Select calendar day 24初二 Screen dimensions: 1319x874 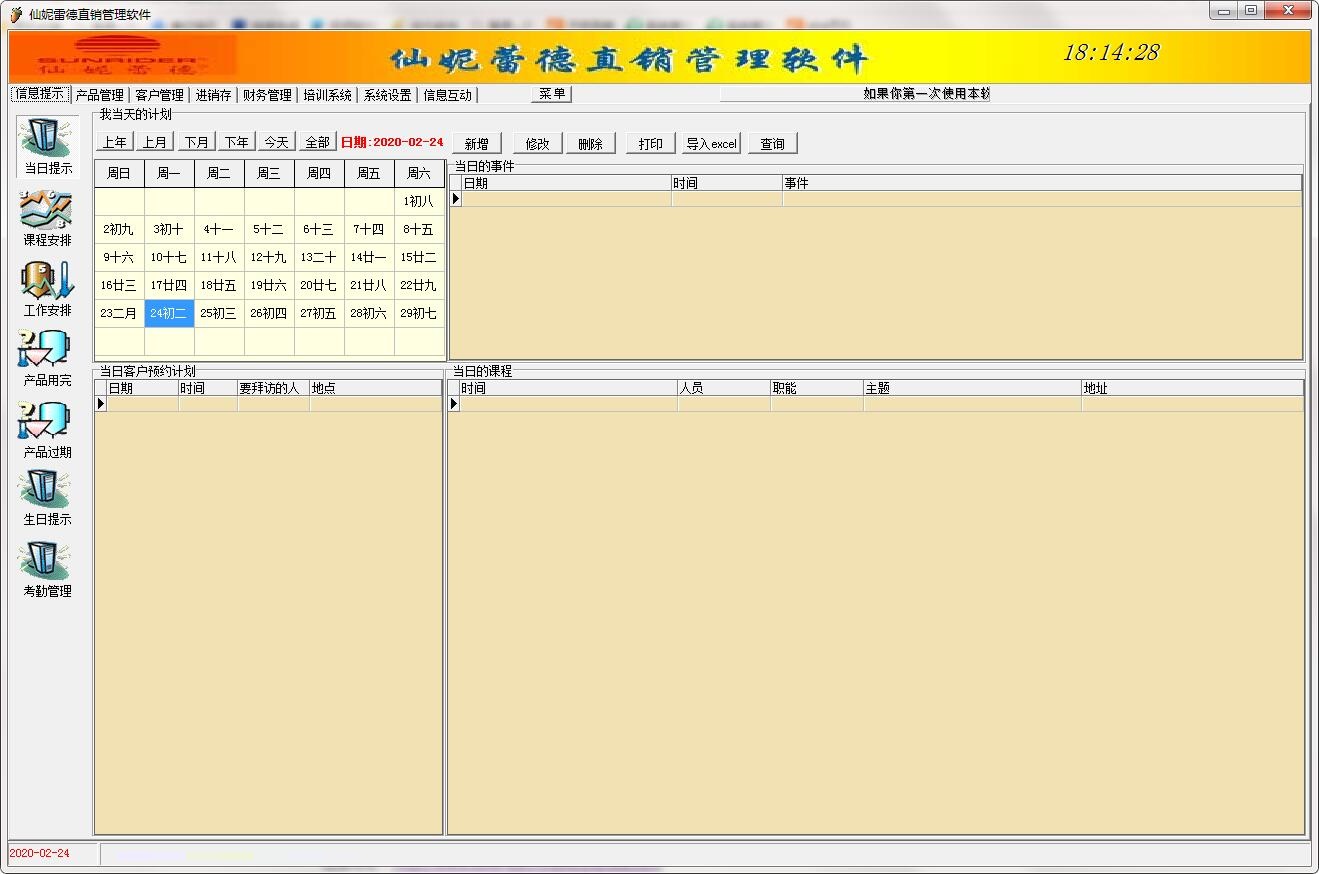[x=169, y=313]
